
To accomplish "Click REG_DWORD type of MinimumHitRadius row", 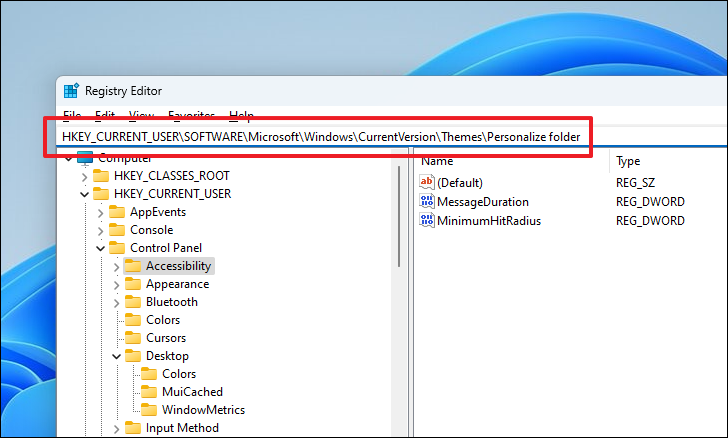I will pyautogui.click(x=650, y=221).
